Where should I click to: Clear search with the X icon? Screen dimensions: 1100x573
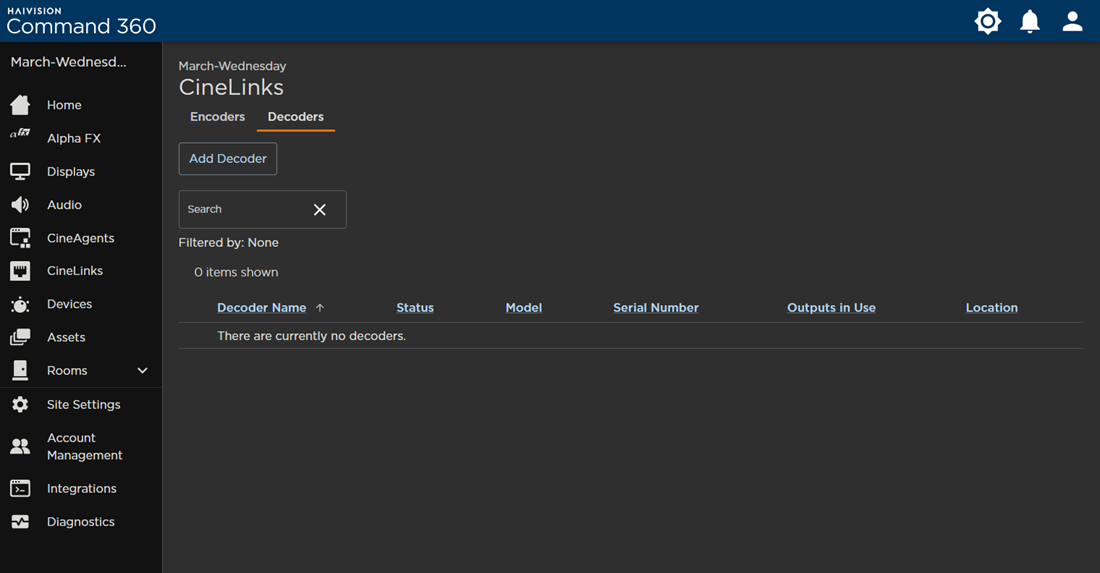point(319,210)
